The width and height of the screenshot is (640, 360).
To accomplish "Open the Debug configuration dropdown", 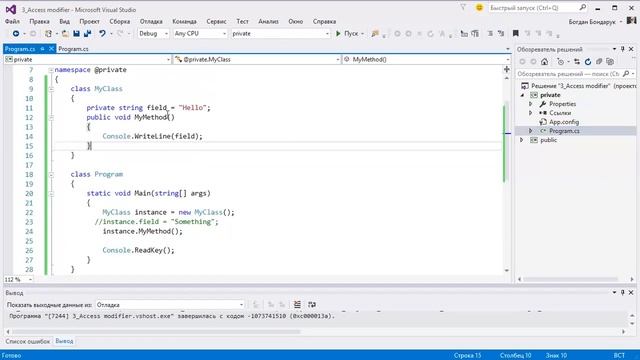I will tap(153, 33).
